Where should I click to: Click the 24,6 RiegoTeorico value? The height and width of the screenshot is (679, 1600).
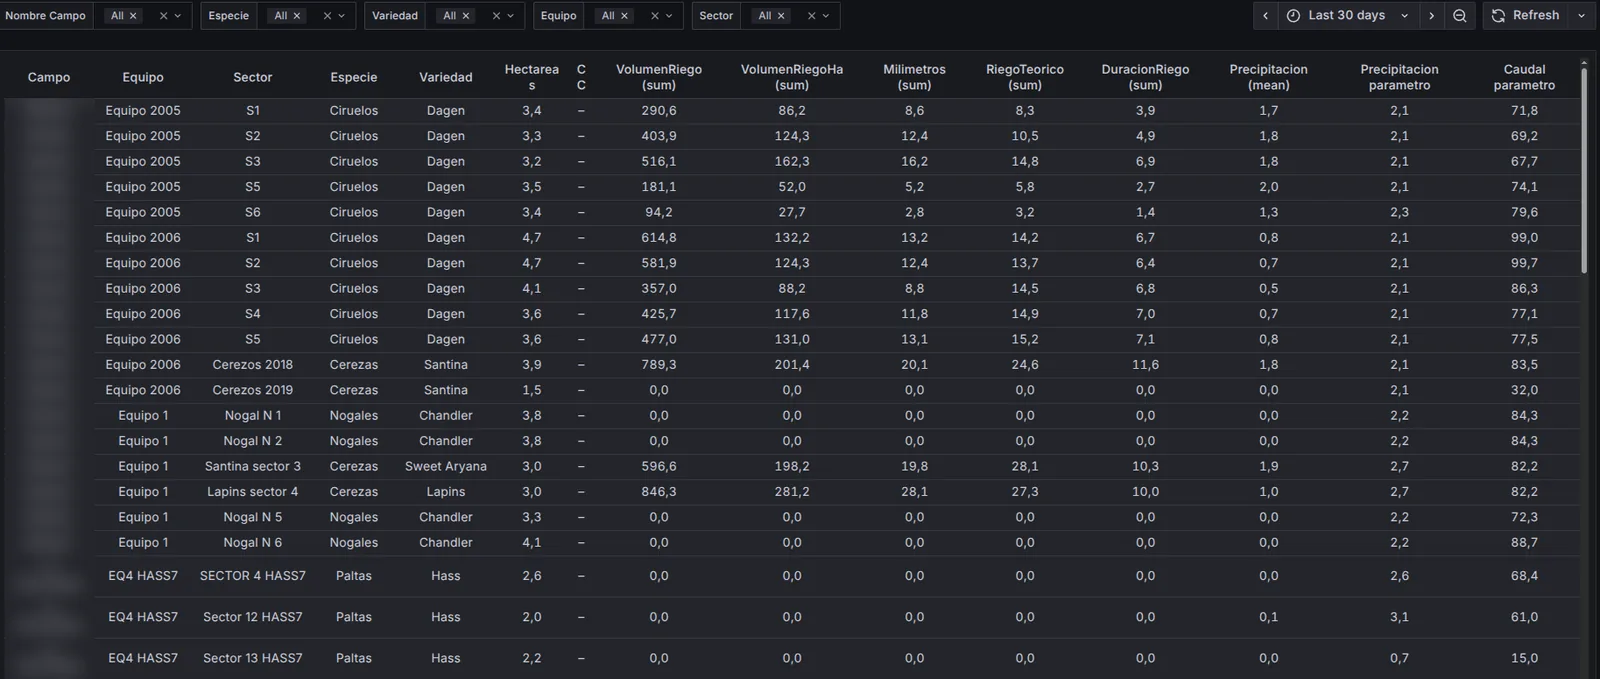(1025, 365)
